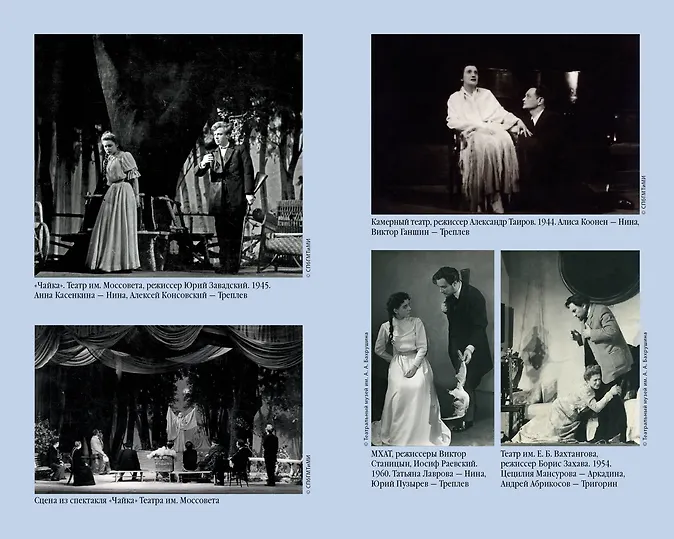
Task: Select the caption 'Сцена из спектакля «Чайка»'
Action: pyautogui.click(x=126, y=501)
